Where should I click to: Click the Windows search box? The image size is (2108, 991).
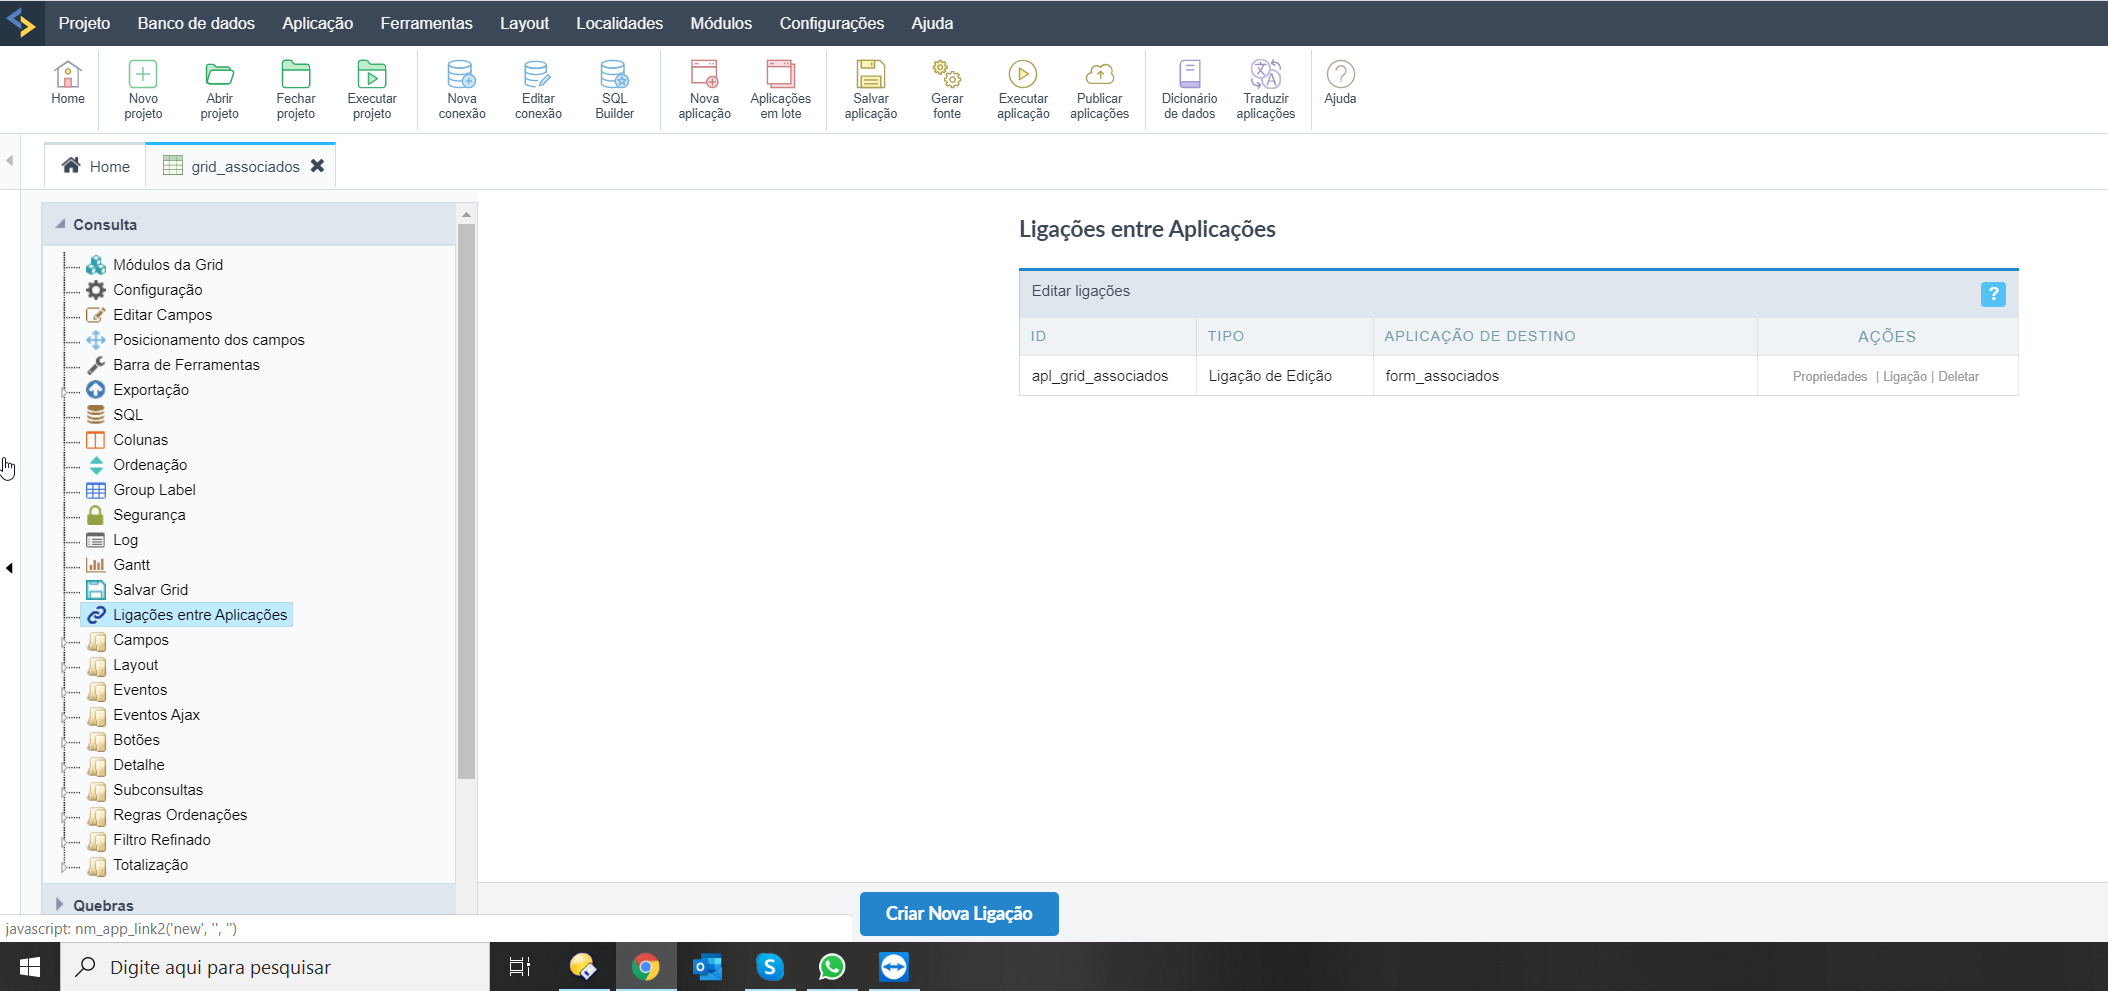275,967
